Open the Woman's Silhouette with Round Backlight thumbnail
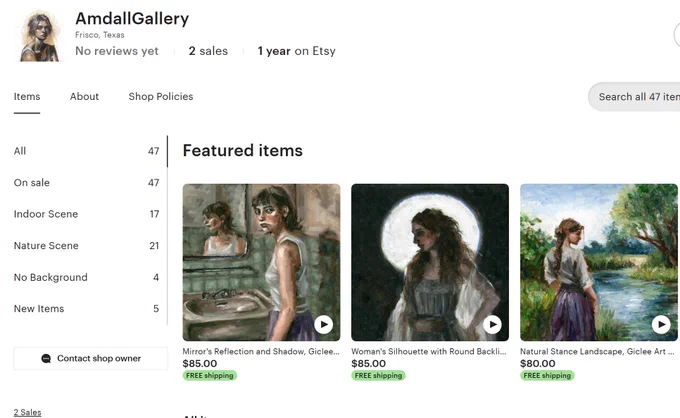Viewport: 680px width, 418px height. coord(430,262)
